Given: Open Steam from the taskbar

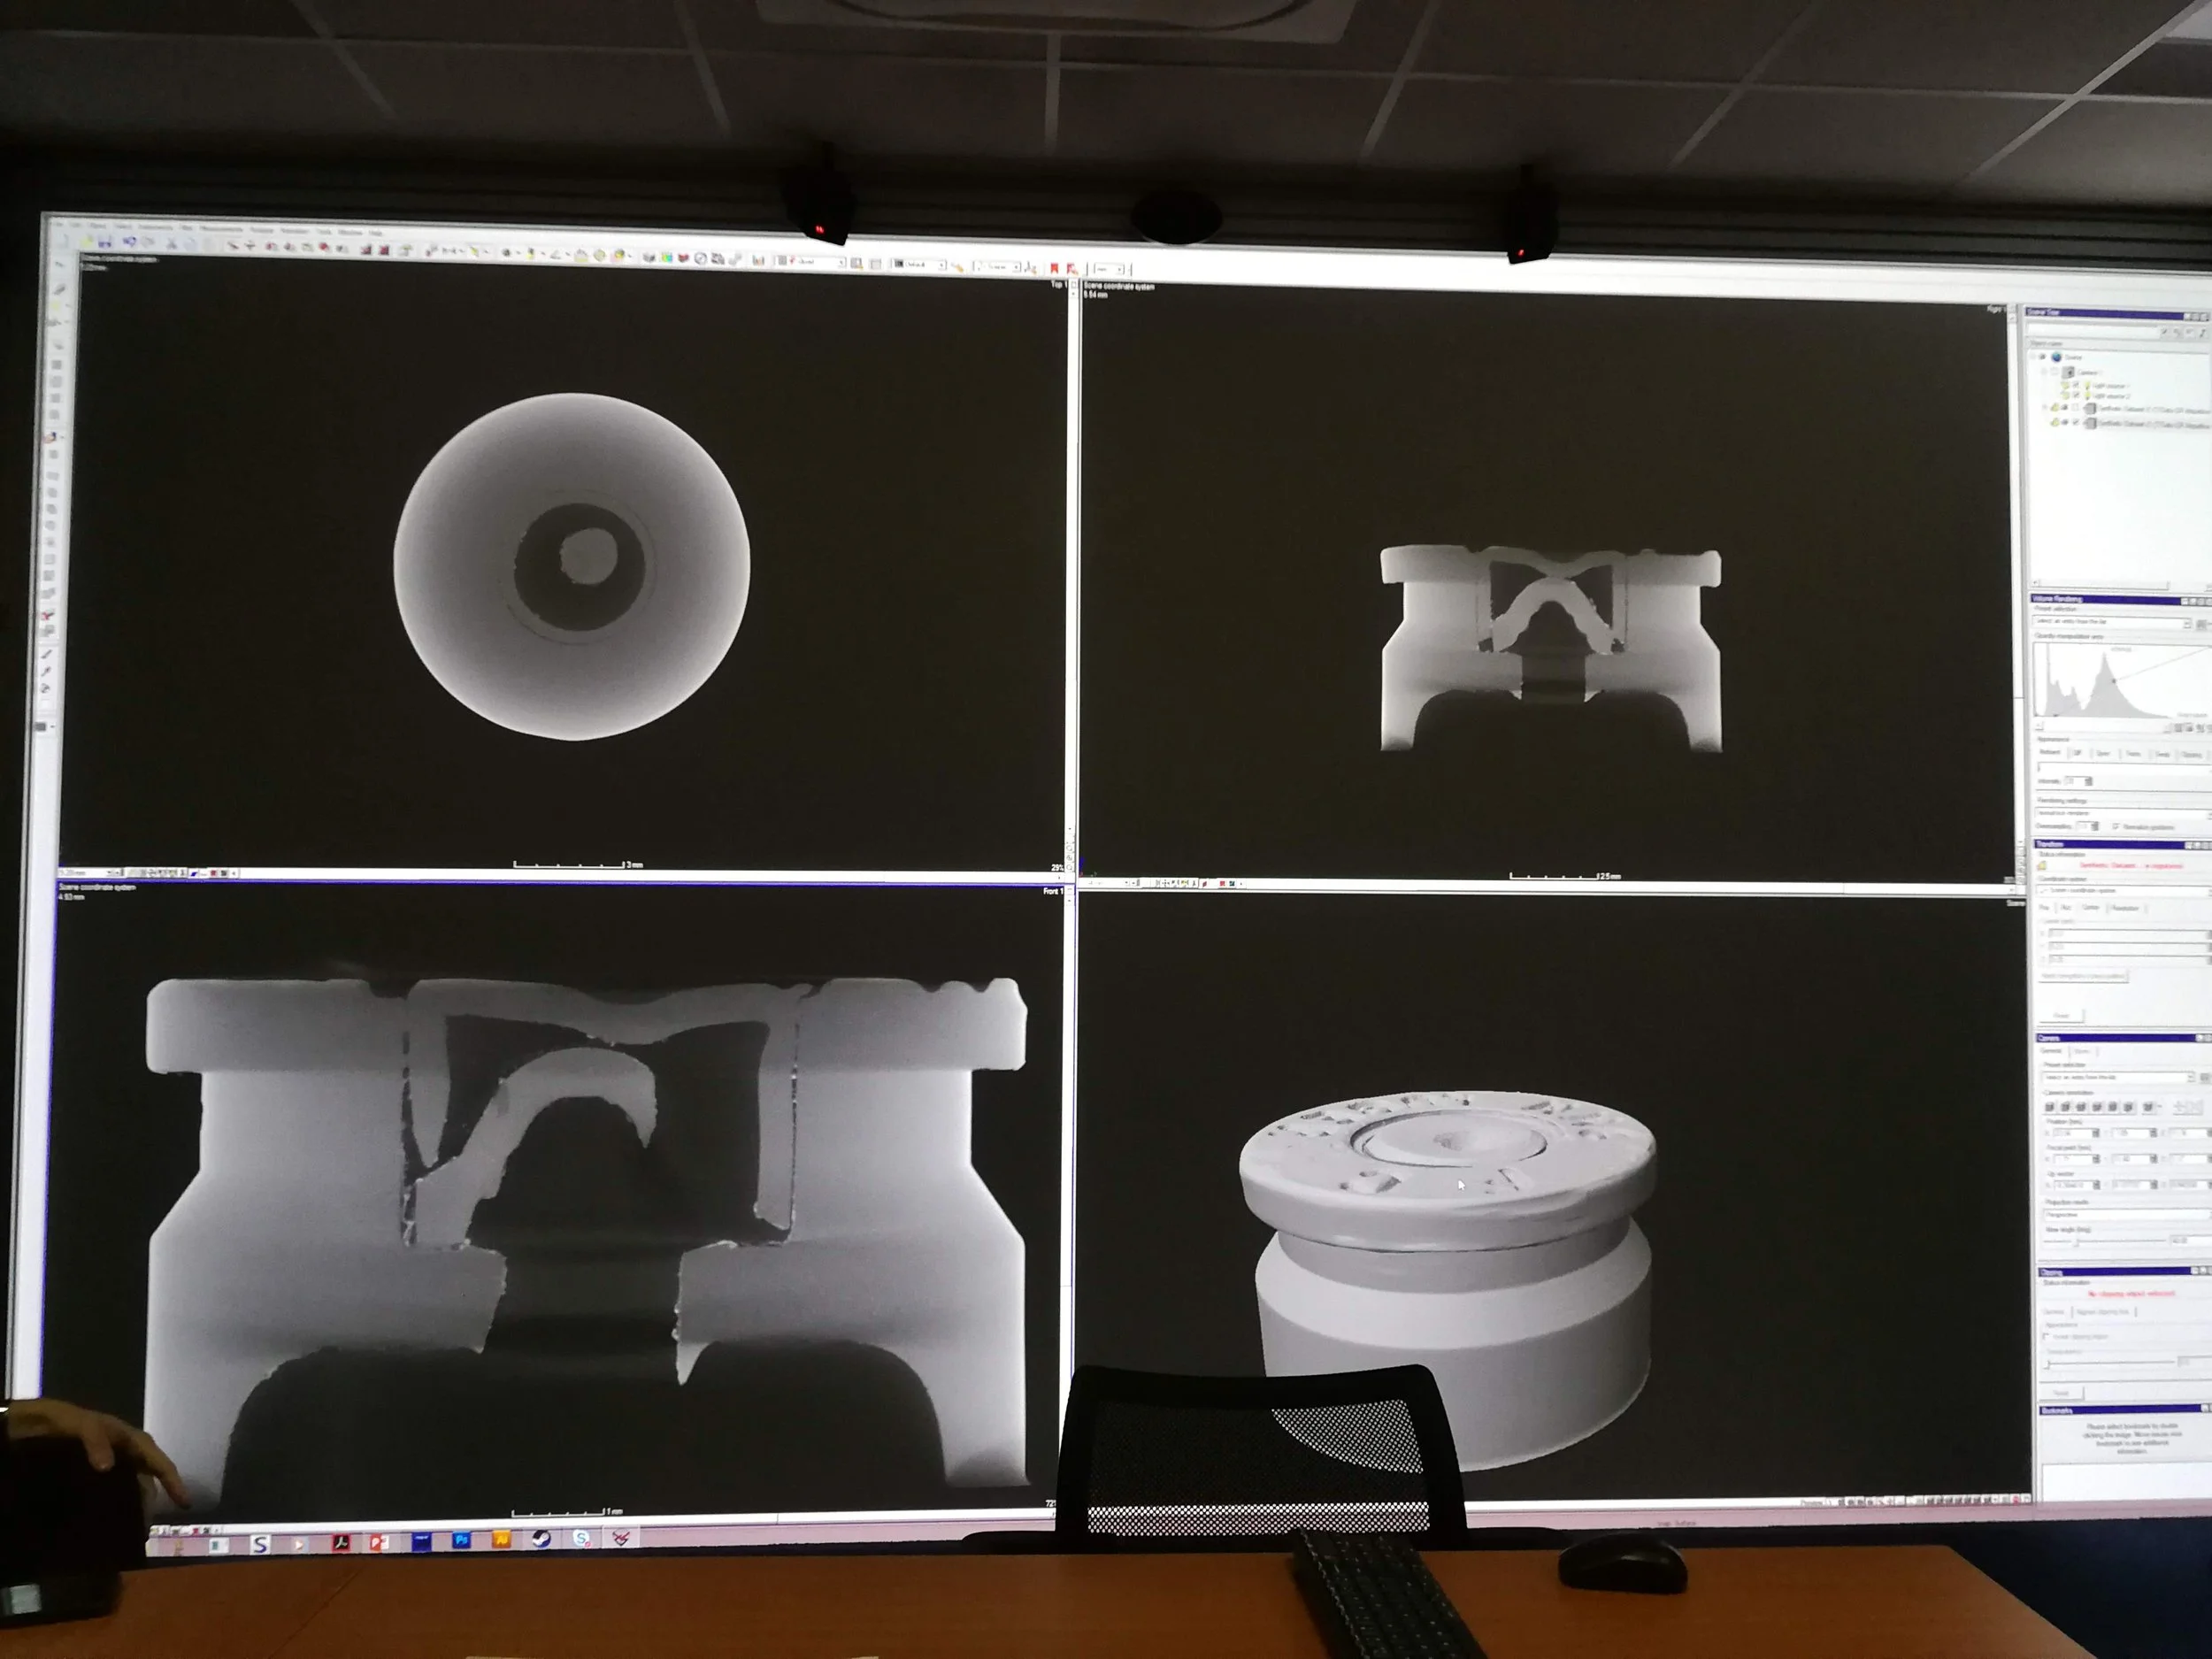Looking at the screenshot, I should (x=541, y=1540).
